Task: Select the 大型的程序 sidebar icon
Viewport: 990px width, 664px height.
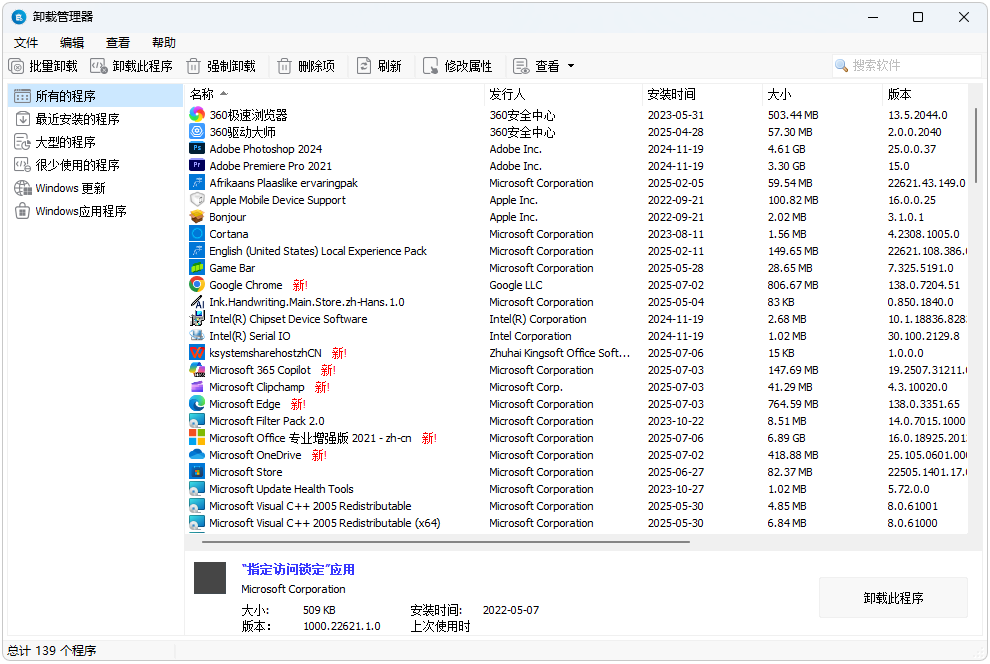Action: (22, 141)
